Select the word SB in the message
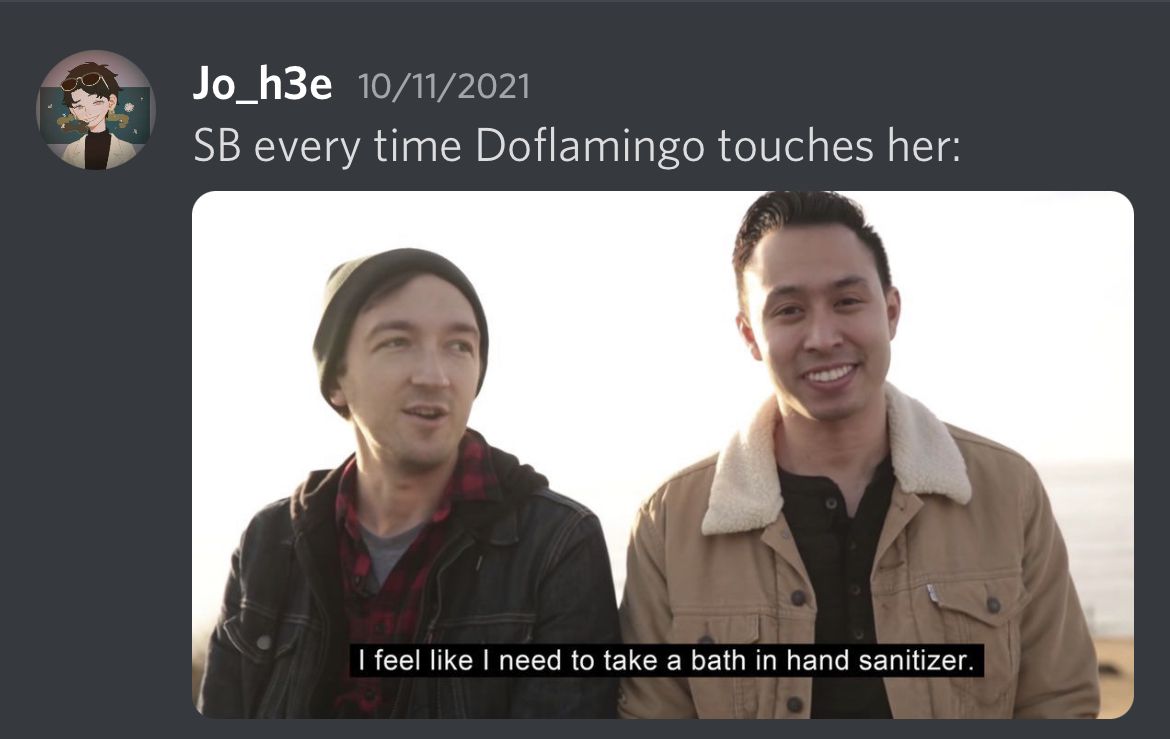 [x=216, y=146]
